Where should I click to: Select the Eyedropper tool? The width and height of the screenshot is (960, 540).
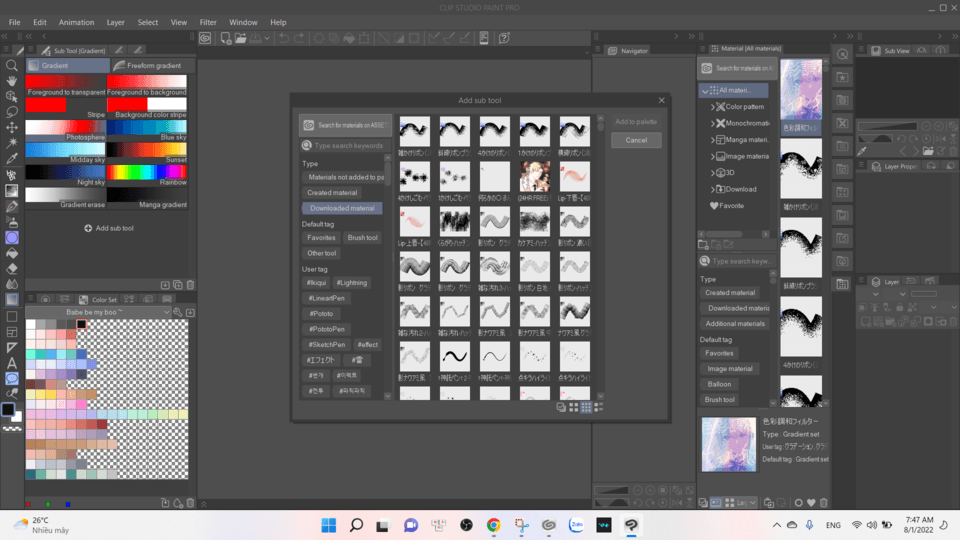click(x=12, y=158)
